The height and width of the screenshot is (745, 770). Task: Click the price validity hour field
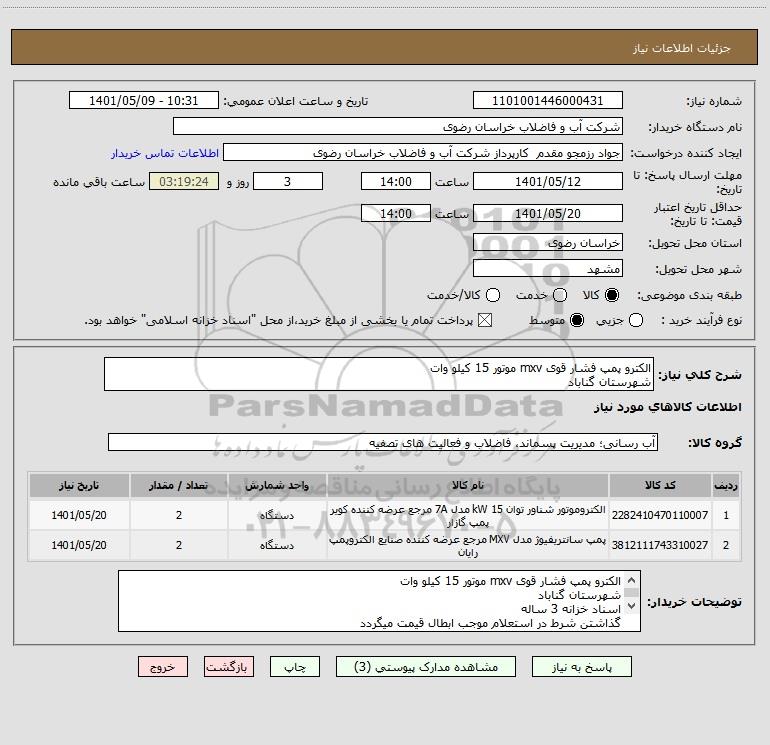pyautogui.click(x=396, y=213)
